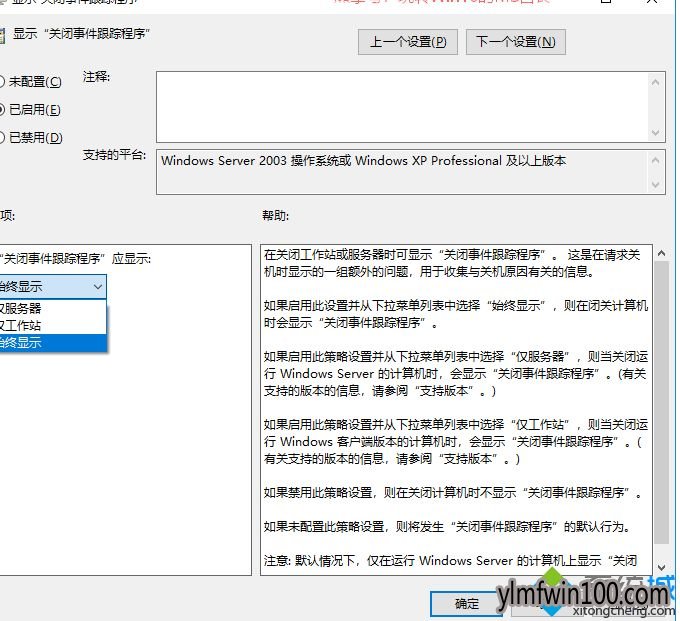Click the policy setting icon beside the title

pyautogui.click(x=2, y=36)
